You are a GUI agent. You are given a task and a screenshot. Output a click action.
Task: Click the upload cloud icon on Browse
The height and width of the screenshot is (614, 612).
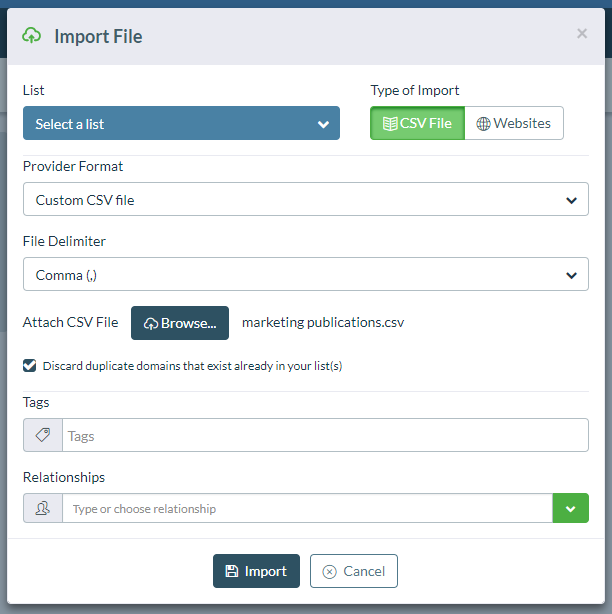tap(151, 323)
